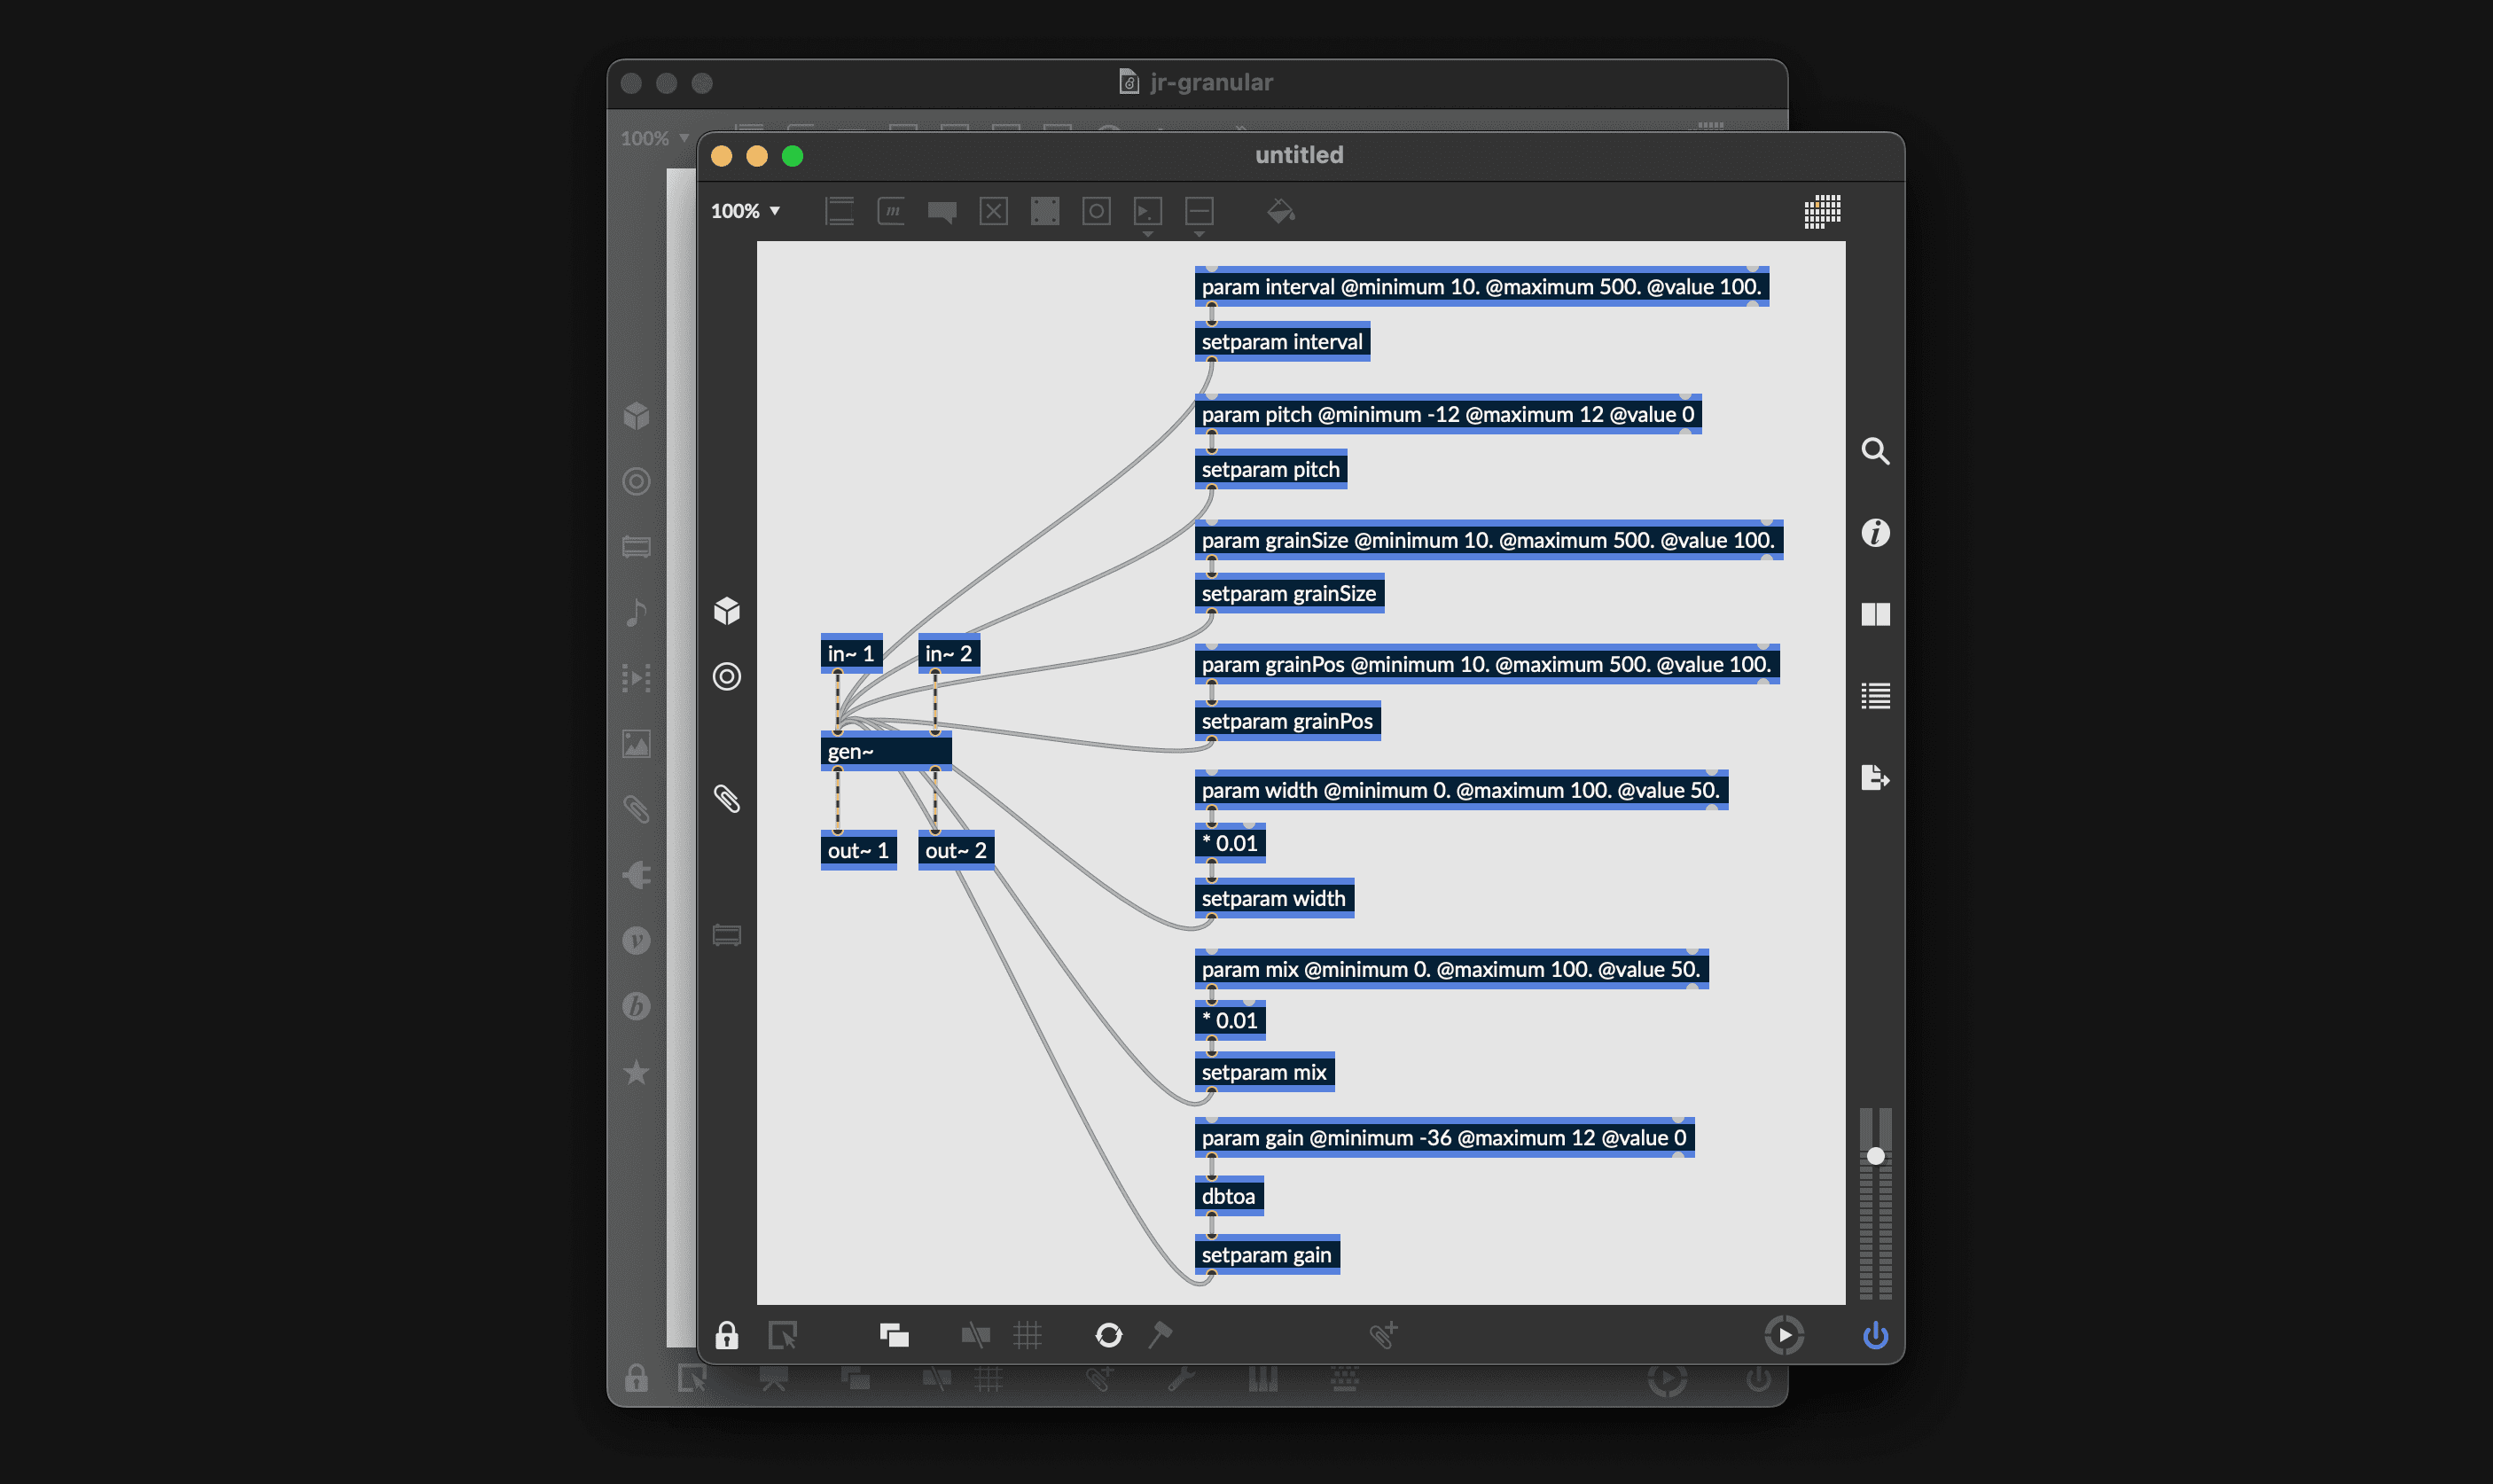The height and width of the screenshot is (1484, 2493).
Task: Open the Objects cube icon in left sidebar
Action: (x=727, y=610)
